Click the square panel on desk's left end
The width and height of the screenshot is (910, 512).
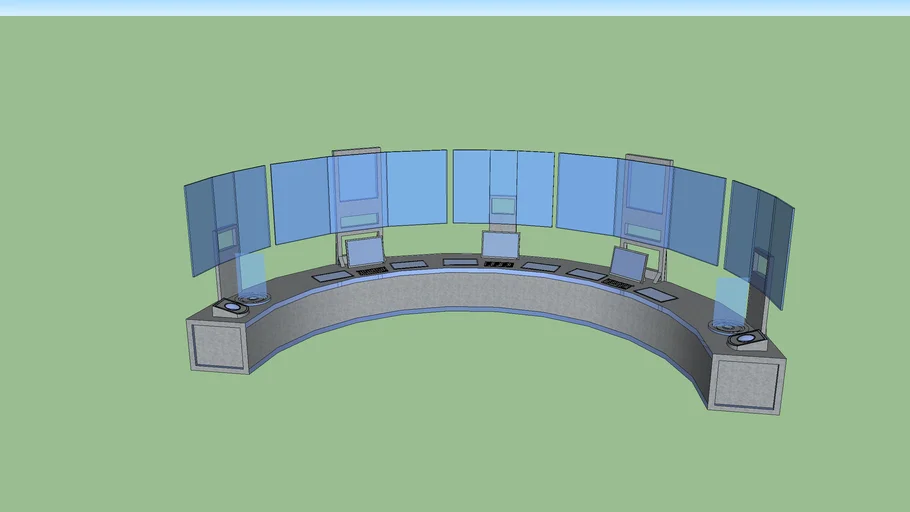(x=219, y=347)
